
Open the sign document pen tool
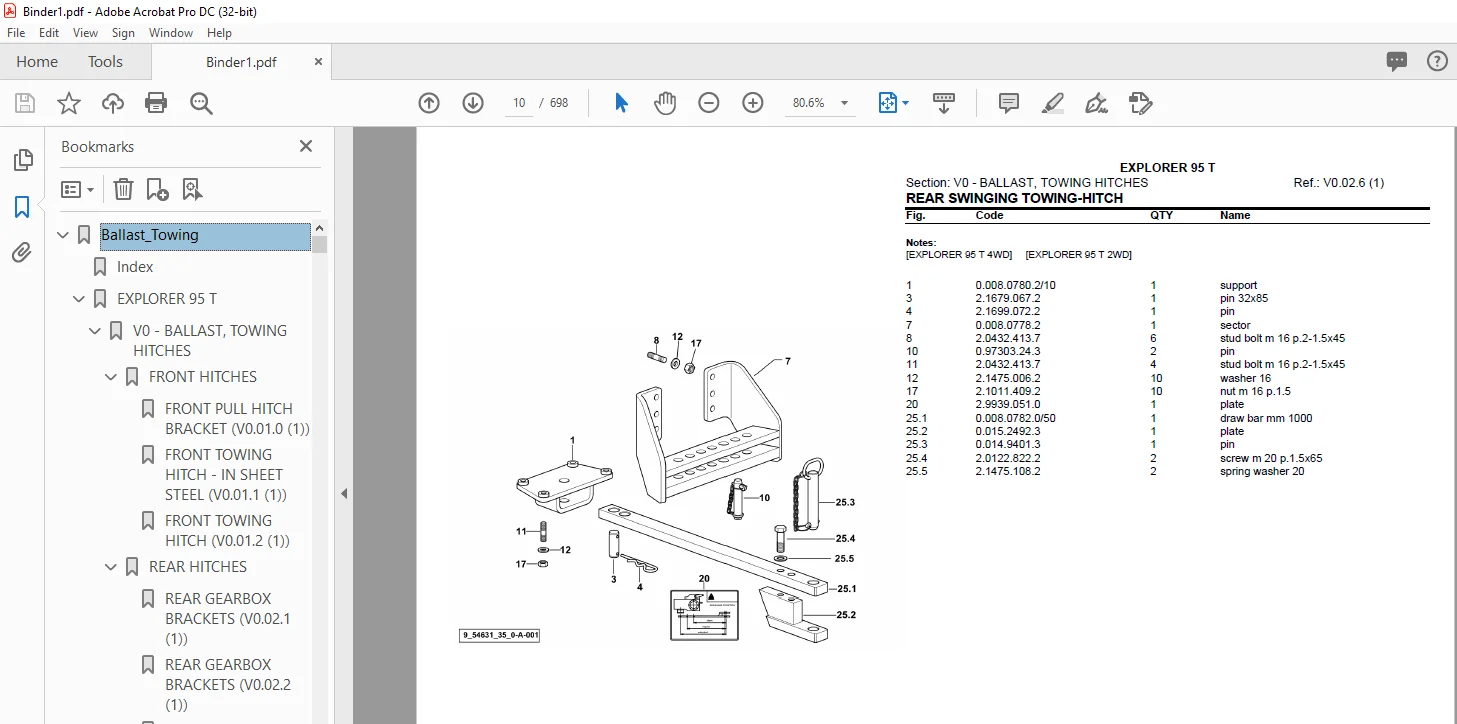1097,103
